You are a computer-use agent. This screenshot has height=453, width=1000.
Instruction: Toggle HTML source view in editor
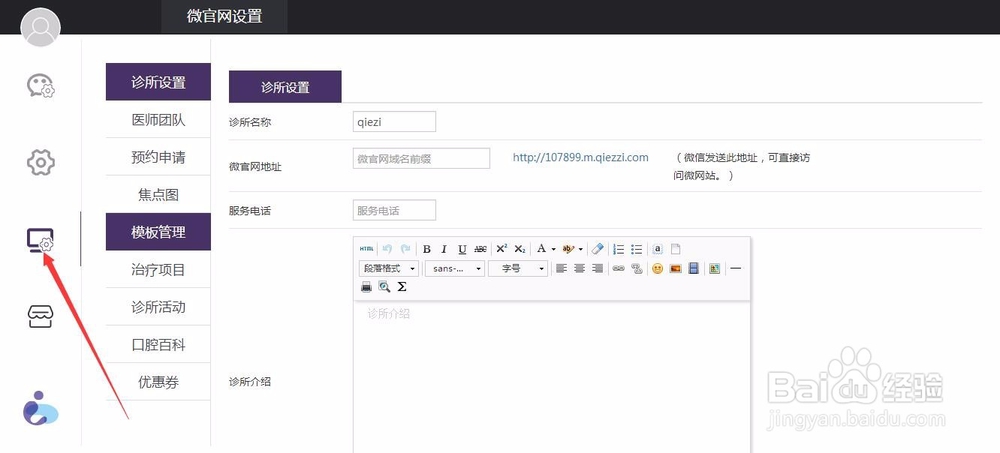tap(366, 249)
